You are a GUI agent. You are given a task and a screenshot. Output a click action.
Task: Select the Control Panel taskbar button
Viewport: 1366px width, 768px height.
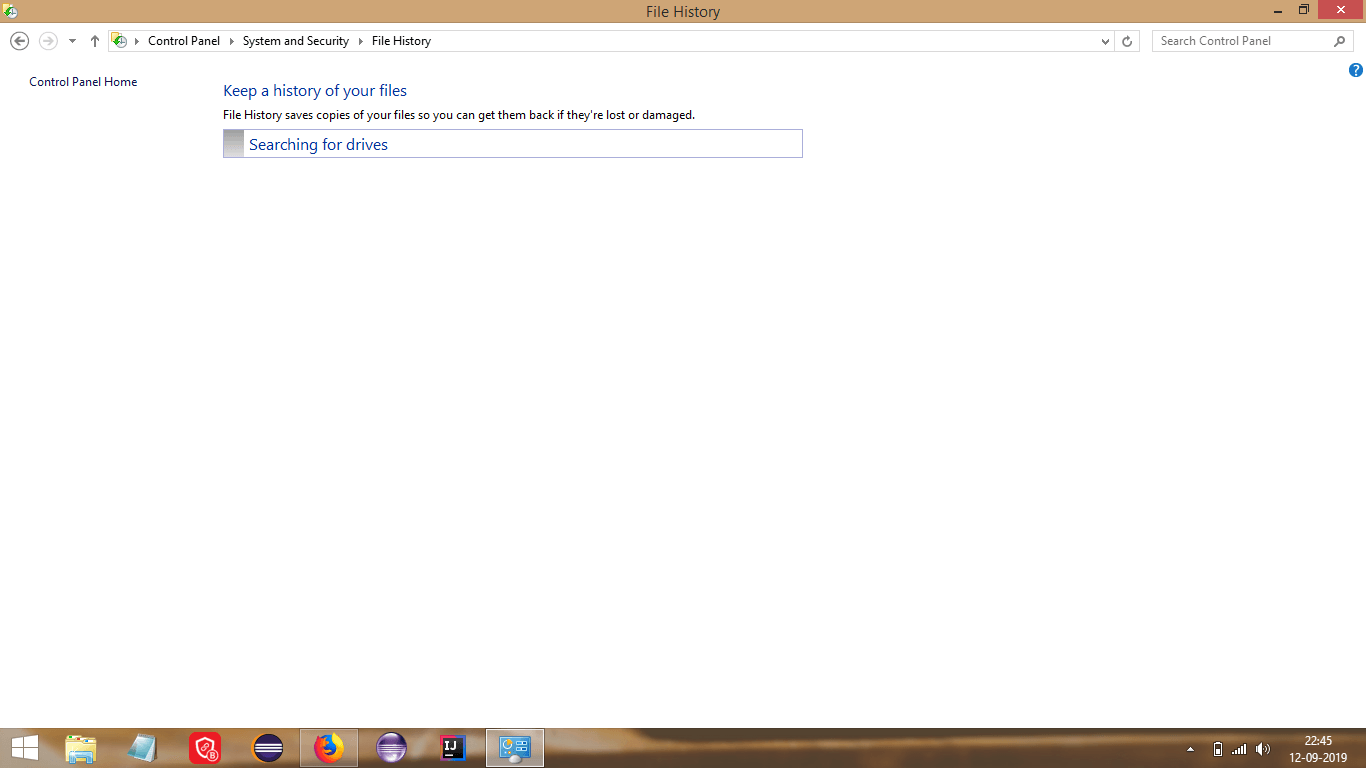coord(515,748)
